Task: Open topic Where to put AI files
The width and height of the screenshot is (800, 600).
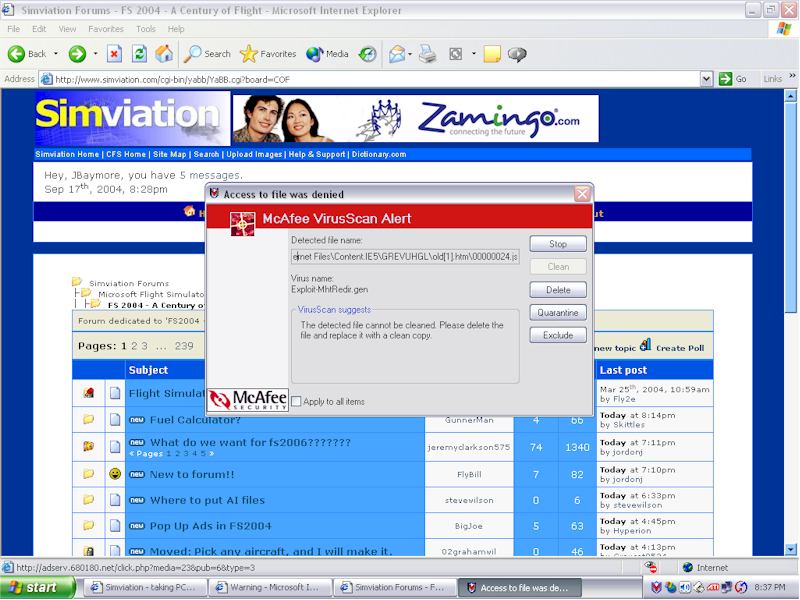Action: tap(207, 500)
